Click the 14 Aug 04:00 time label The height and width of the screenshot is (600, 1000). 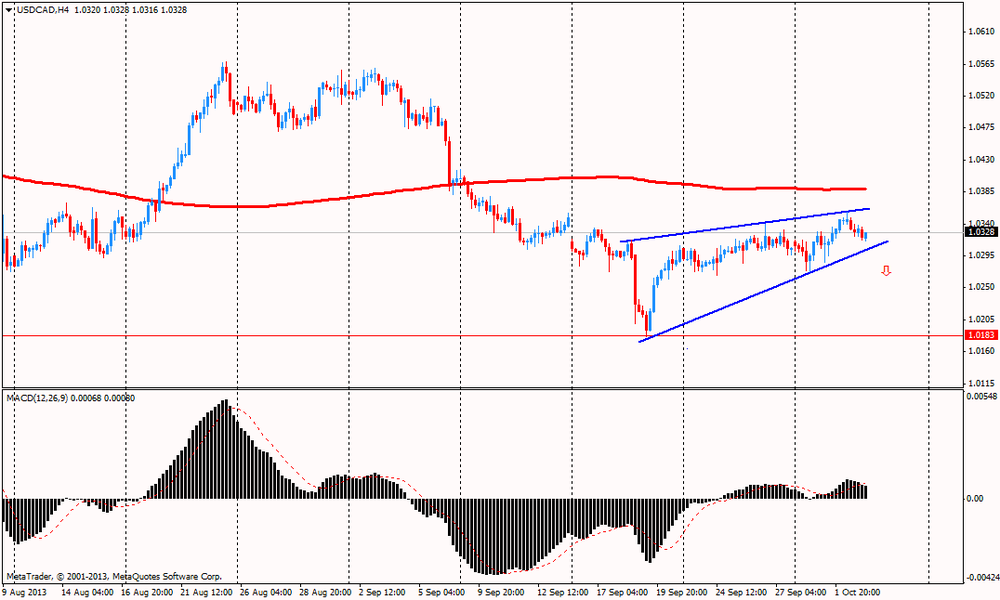(87, 592)
